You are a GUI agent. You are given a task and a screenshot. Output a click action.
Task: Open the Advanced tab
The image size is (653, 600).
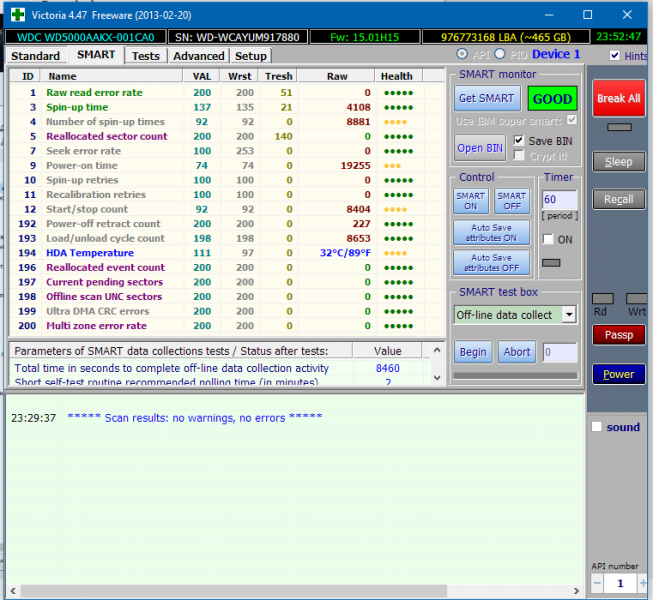(x=199, y=56)
